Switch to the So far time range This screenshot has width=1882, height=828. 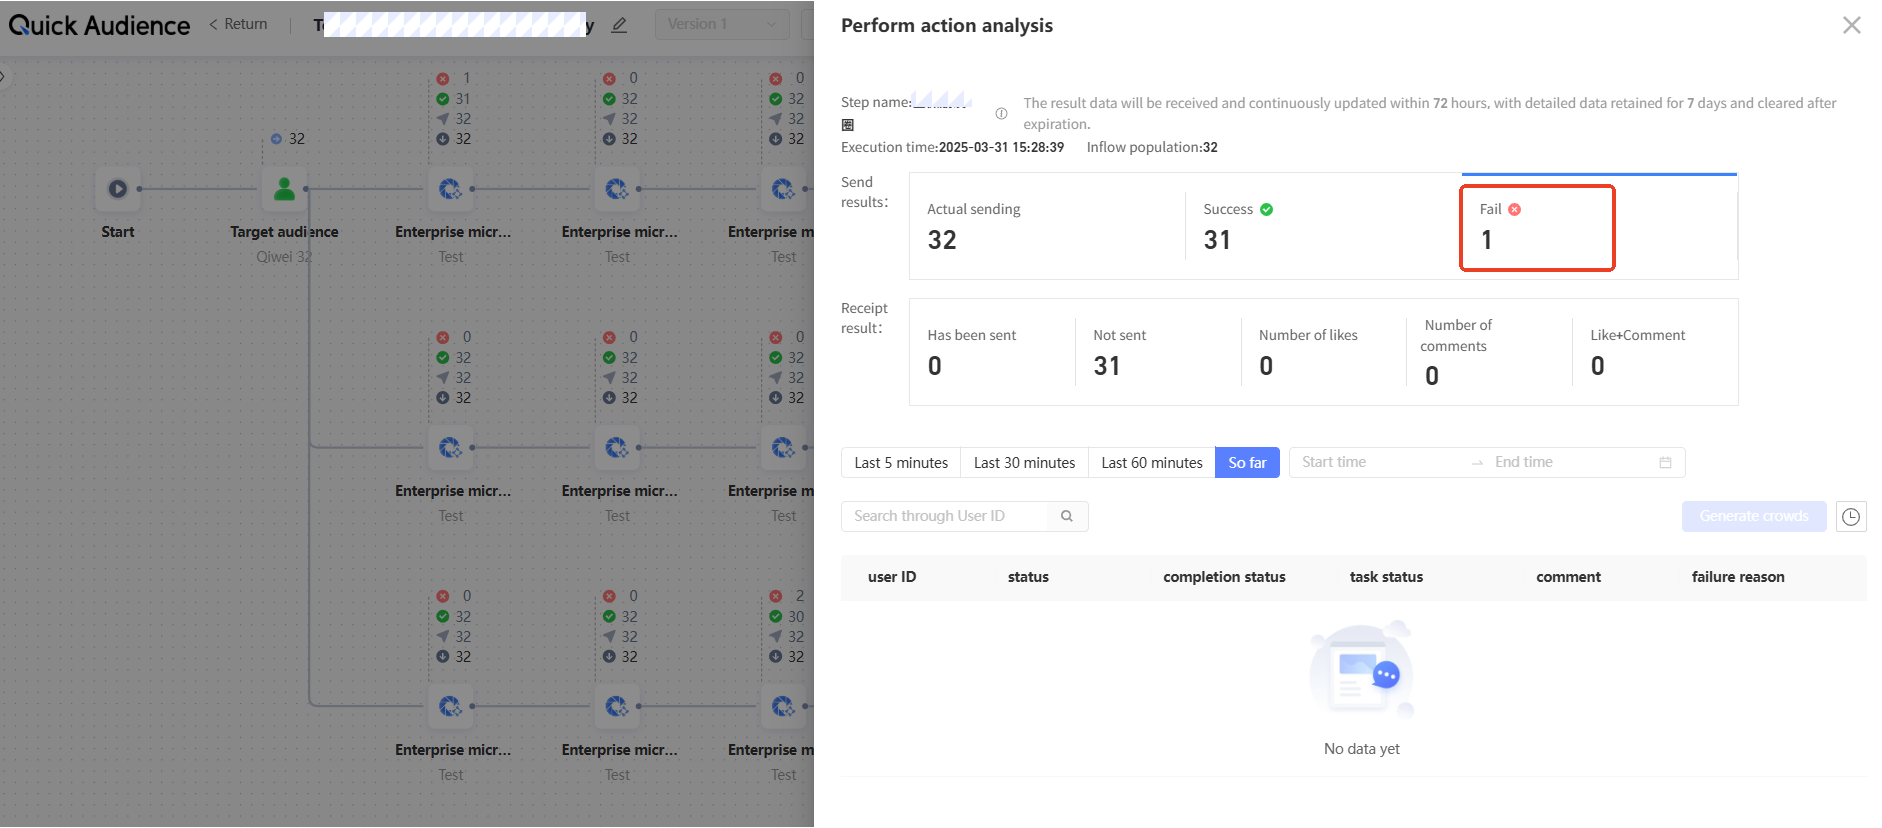pos(1247,462)
